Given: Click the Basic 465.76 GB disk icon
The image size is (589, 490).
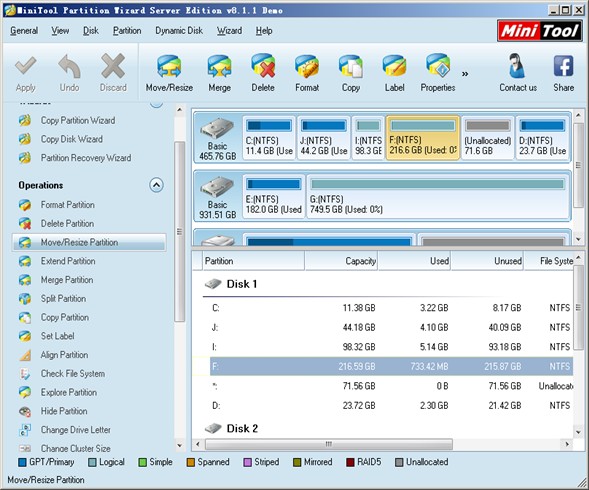Looking at the screenshot, I should (217, 129).
